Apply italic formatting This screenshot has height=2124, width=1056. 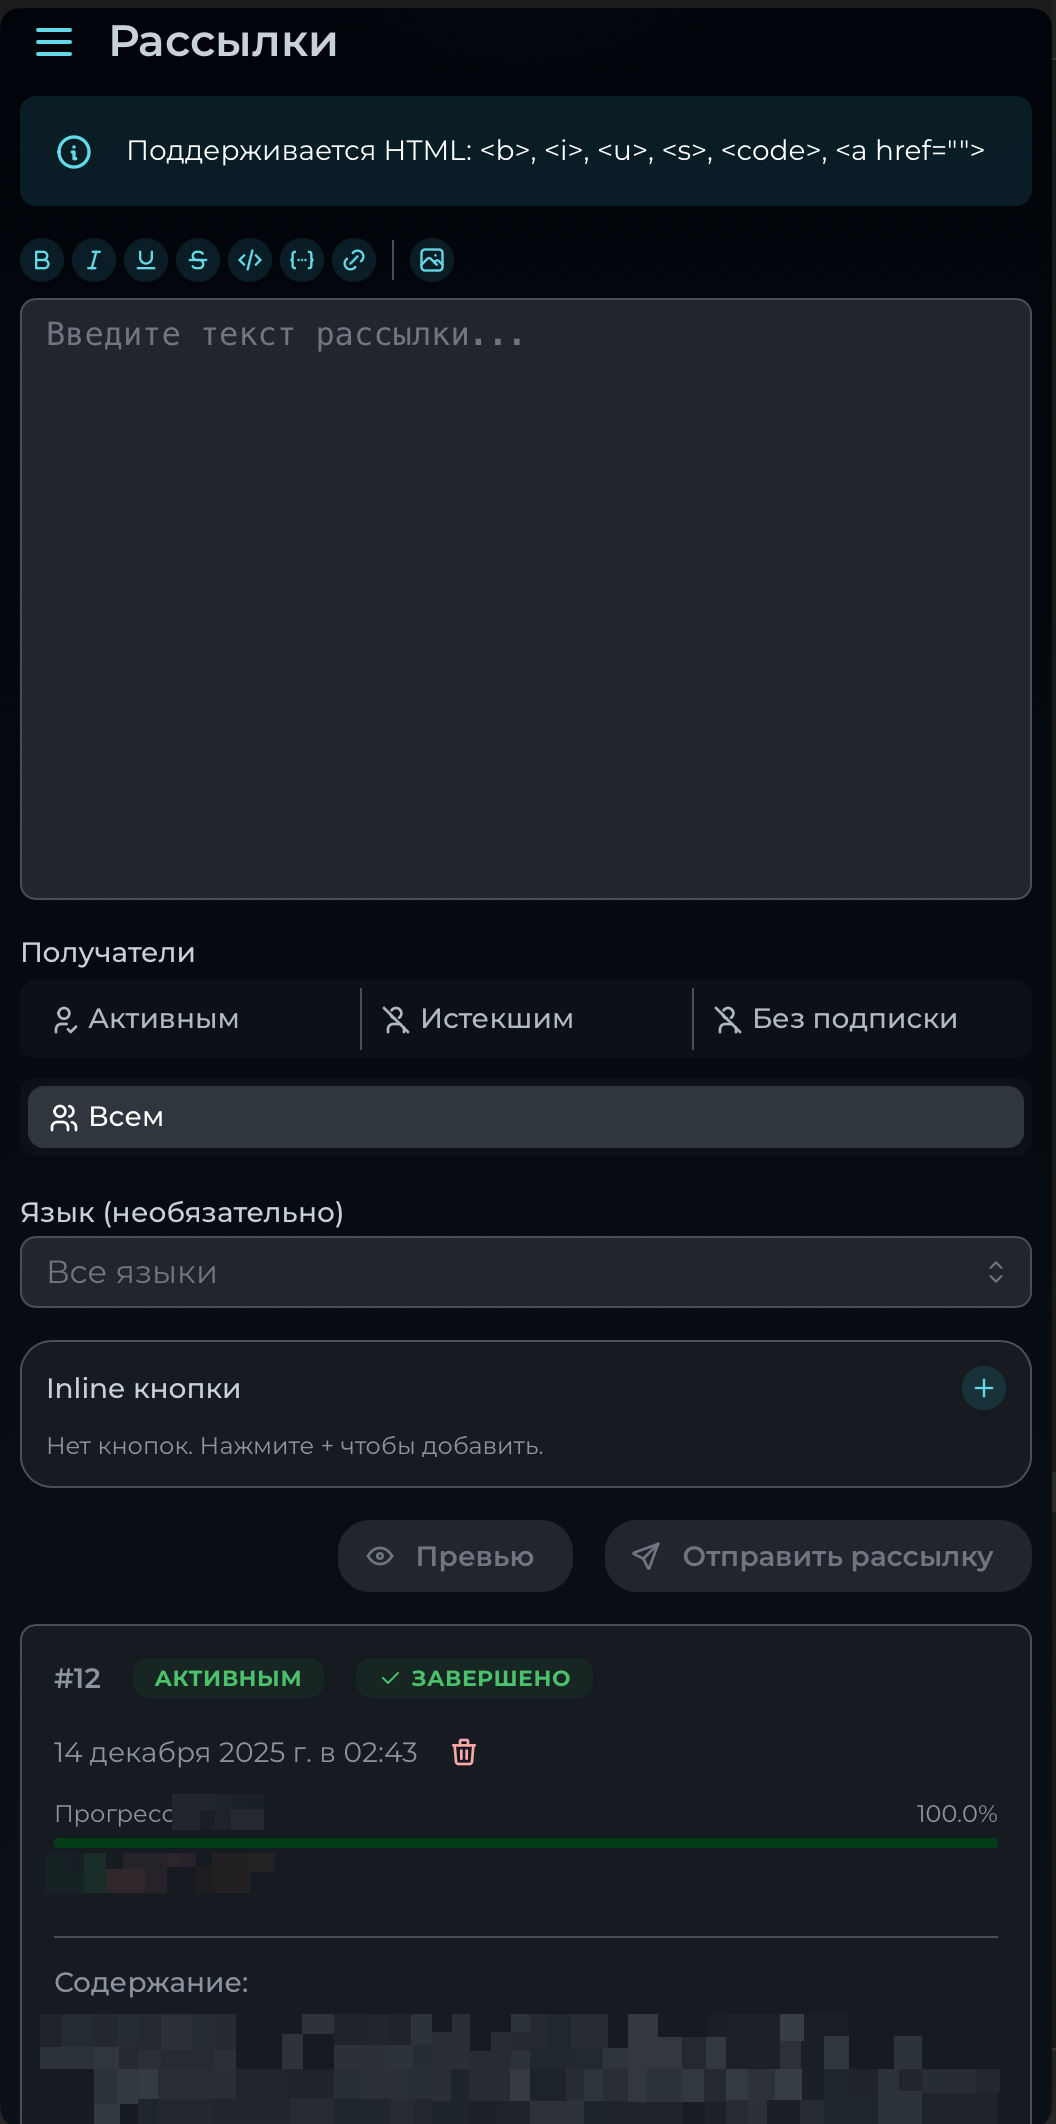pos(93,260)
